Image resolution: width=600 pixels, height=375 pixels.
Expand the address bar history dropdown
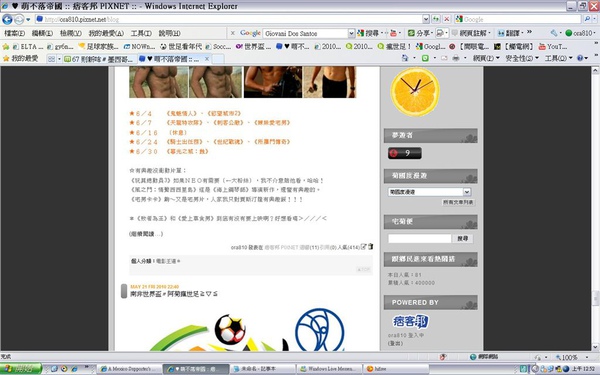tap(426, 19)
